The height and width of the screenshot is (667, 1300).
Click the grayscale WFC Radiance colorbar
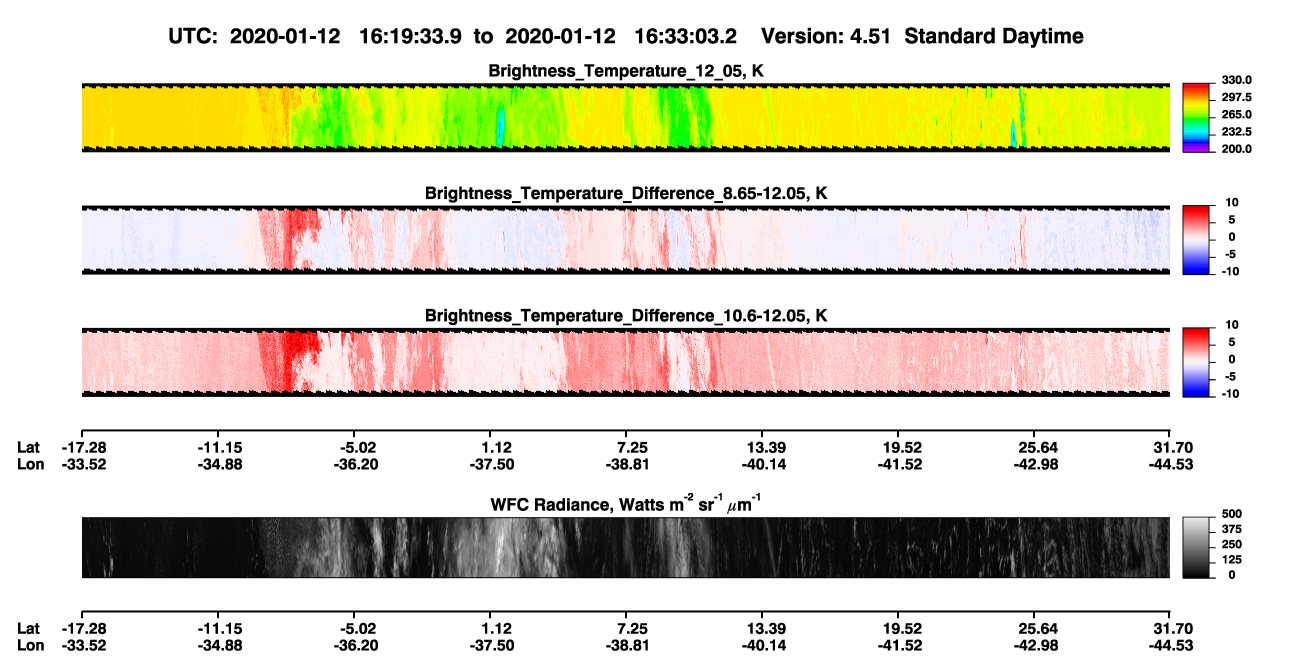point(1197,547)
